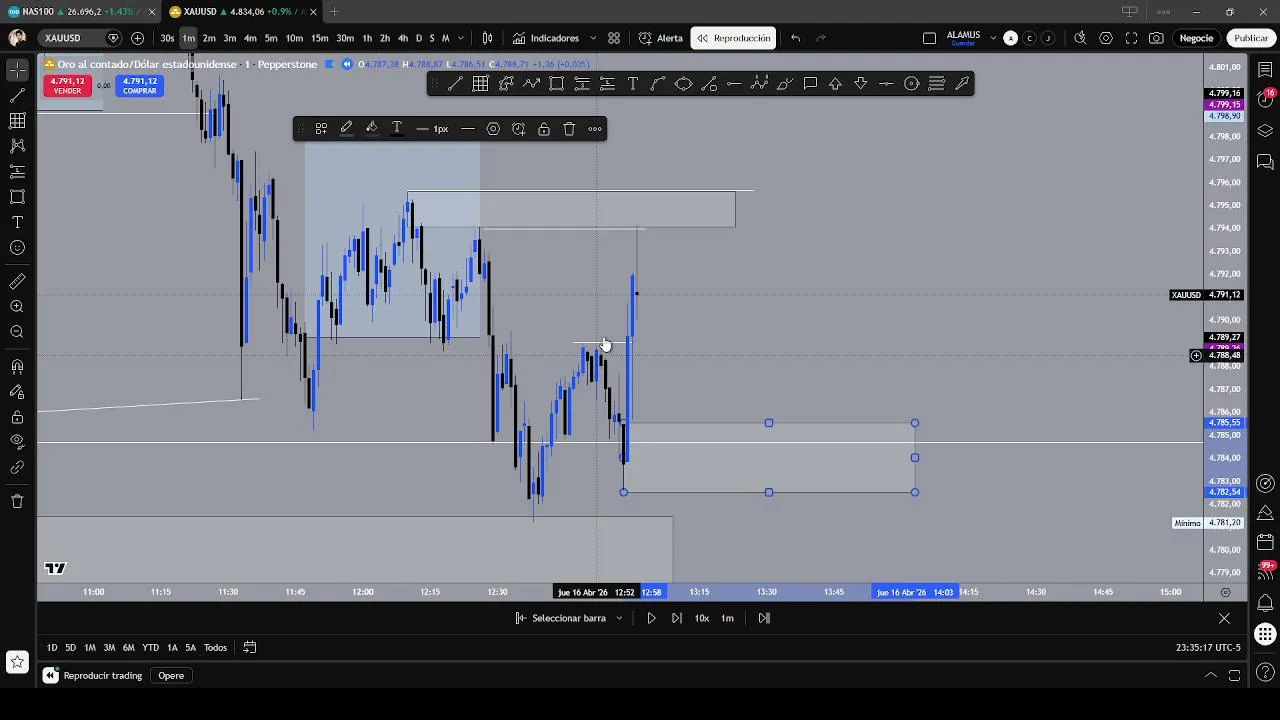Click the Negocie button
The image size is (1280, 720).
(x=1196, y=38)
